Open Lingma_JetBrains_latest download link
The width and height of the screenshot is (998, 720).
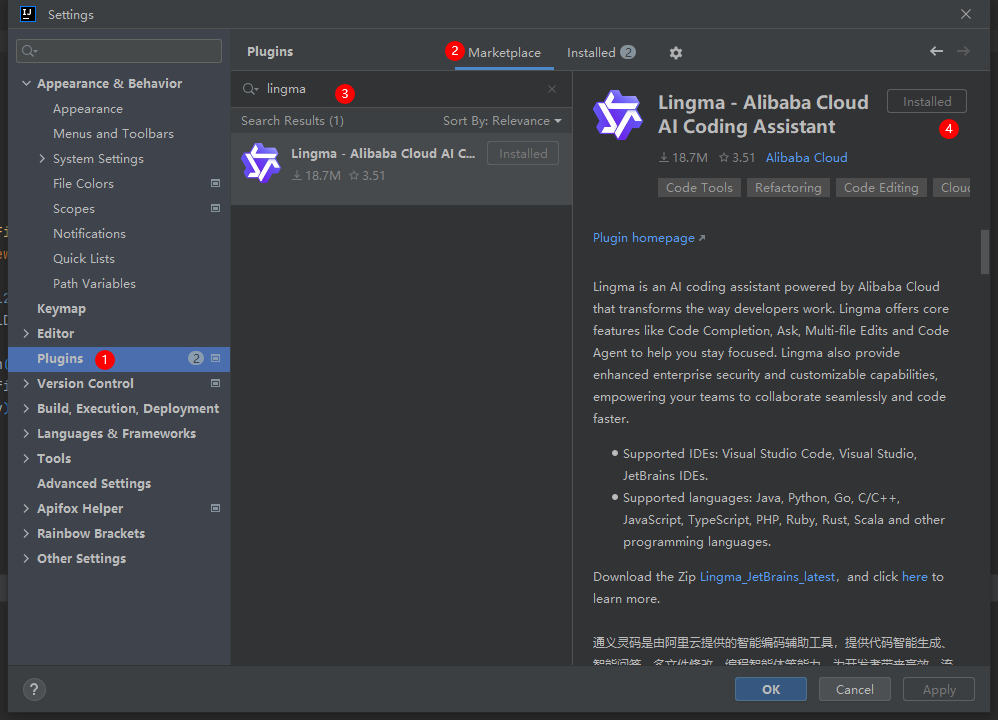pyautogui.click(x=767, y=577)
